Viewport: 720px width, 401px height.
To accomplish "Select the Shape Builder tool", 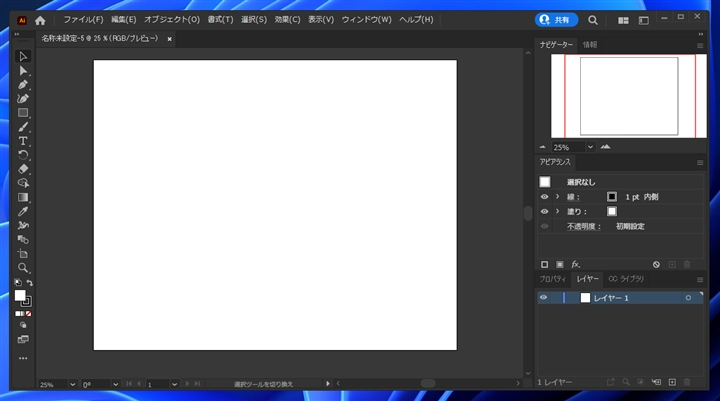I will pyautogui.click(x=23, y=183).
